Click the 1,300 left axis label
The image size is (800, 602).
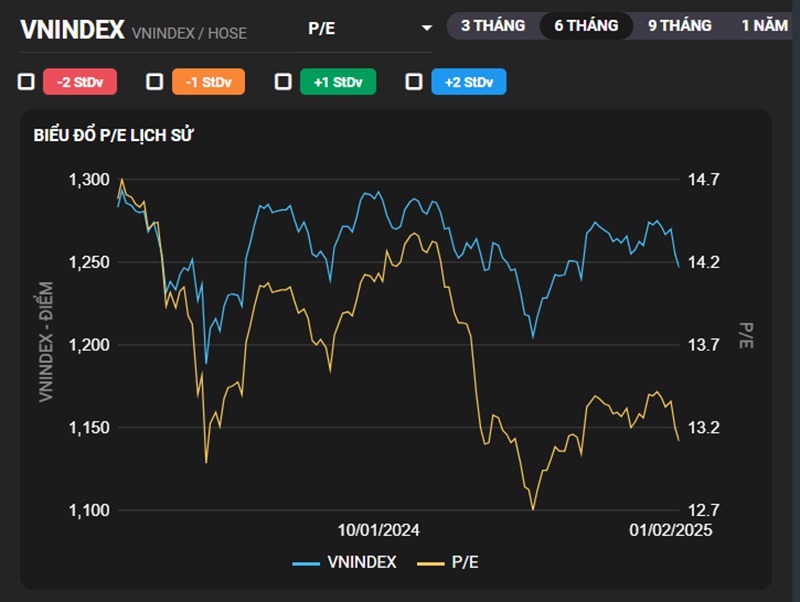click(x=89, y=180)
